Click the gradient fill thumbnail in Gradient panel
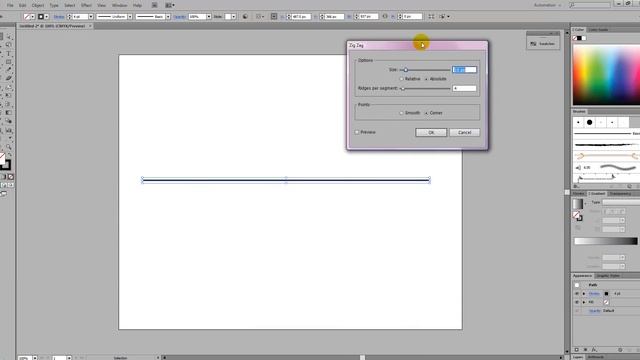This screenshot has width=640, height=360. click(578, 204)
